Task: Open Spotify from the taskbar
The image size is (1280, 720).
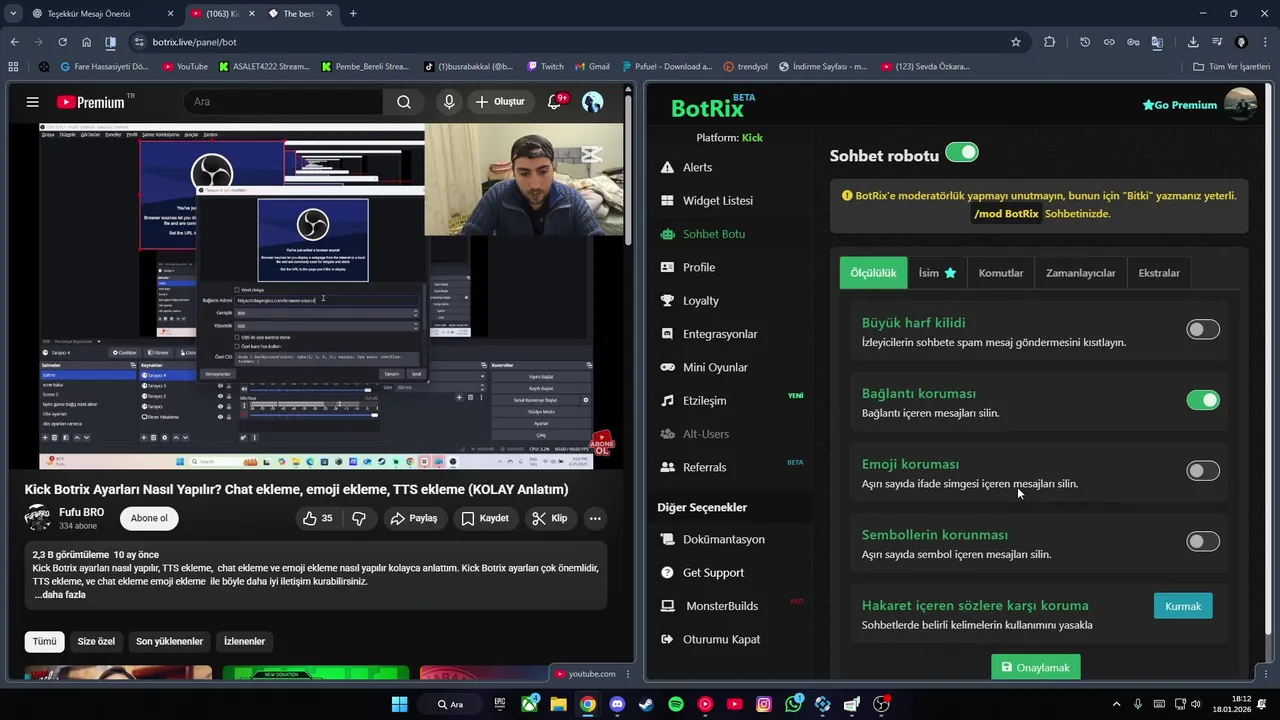Action: coord(676,704)
